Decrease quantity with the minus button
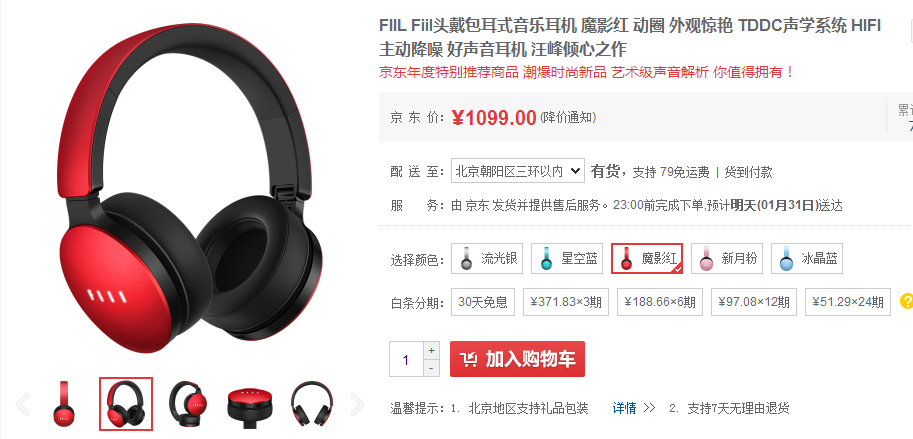This screenshot has height=439, width=913. (431, 368)
